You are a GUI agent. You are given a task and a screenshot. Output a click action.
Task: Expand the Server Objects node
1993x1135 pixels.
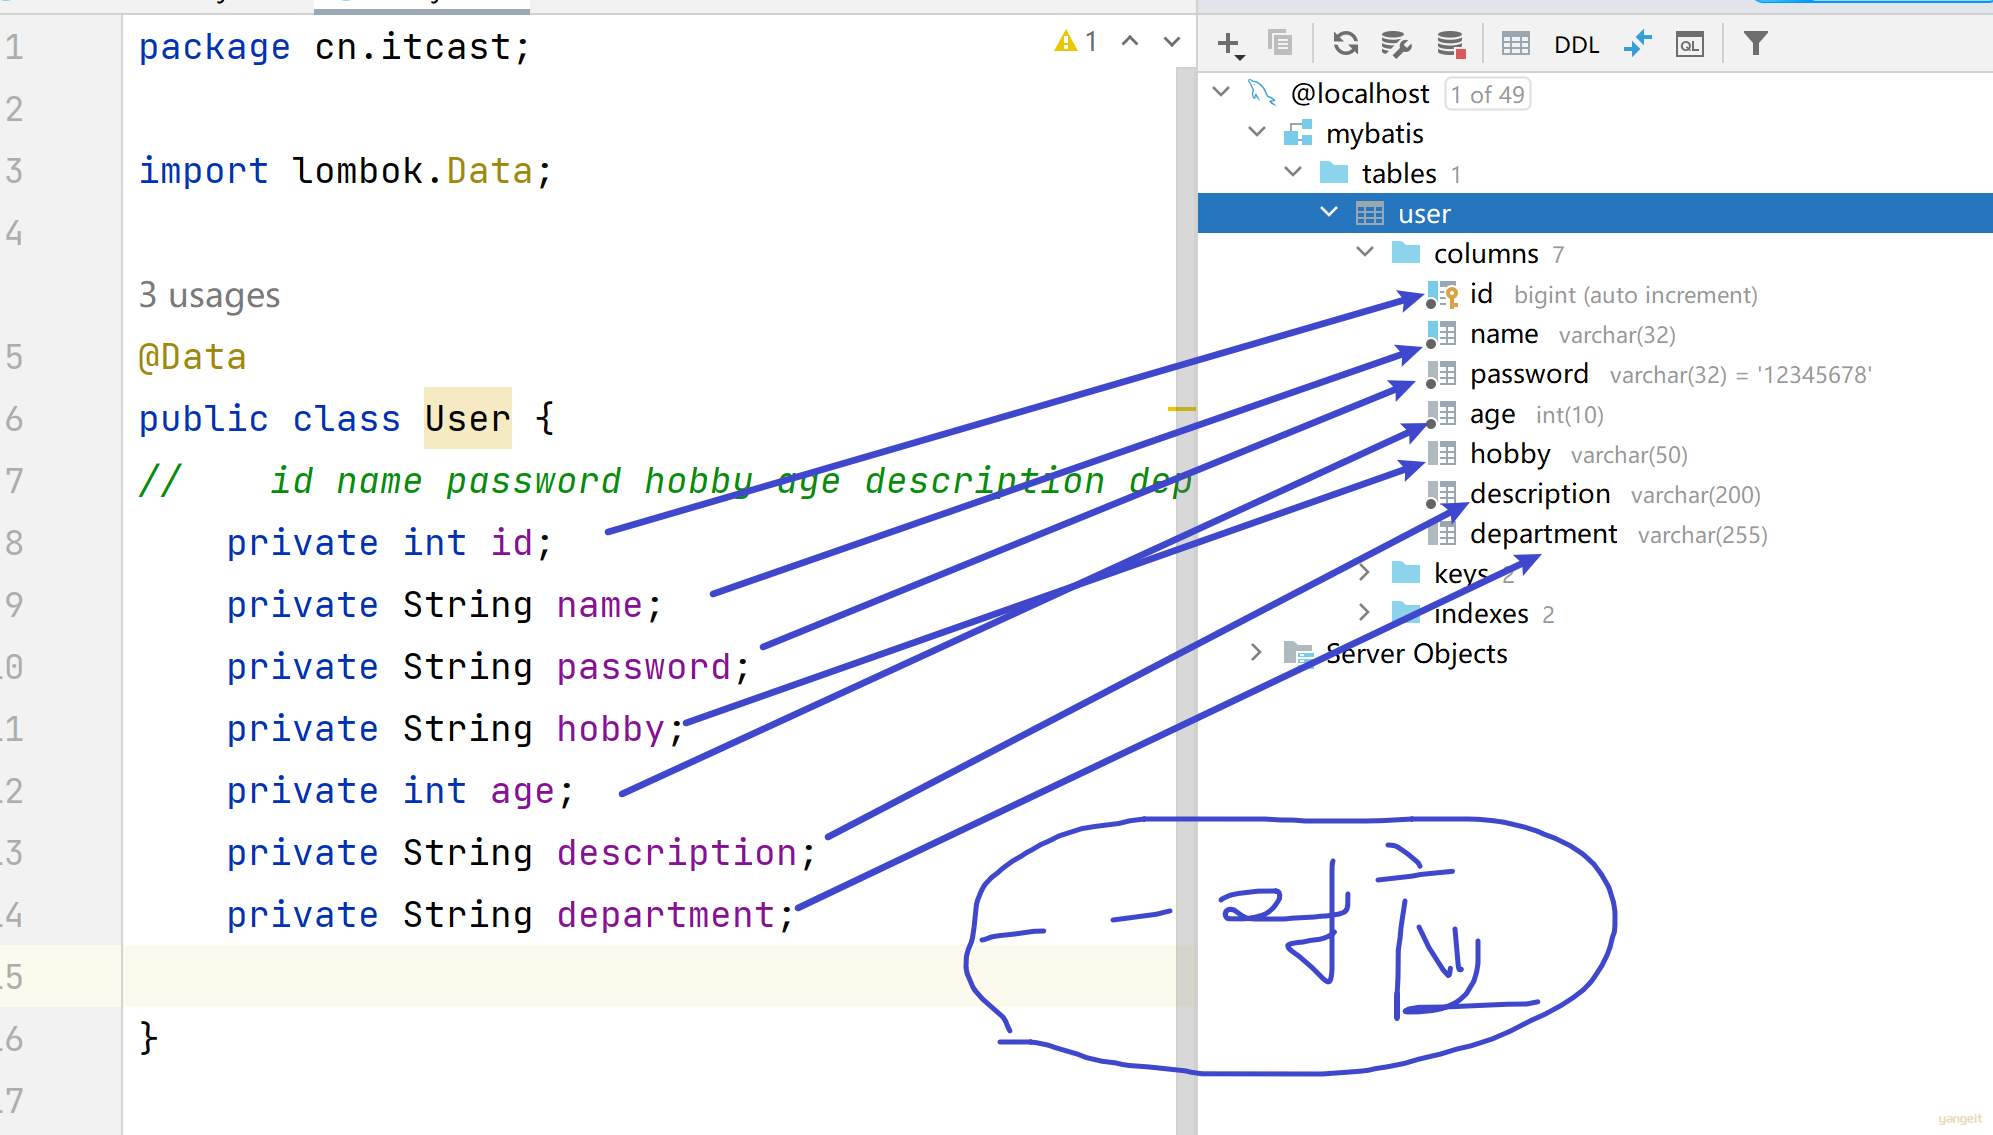[x=1257, y=653]
